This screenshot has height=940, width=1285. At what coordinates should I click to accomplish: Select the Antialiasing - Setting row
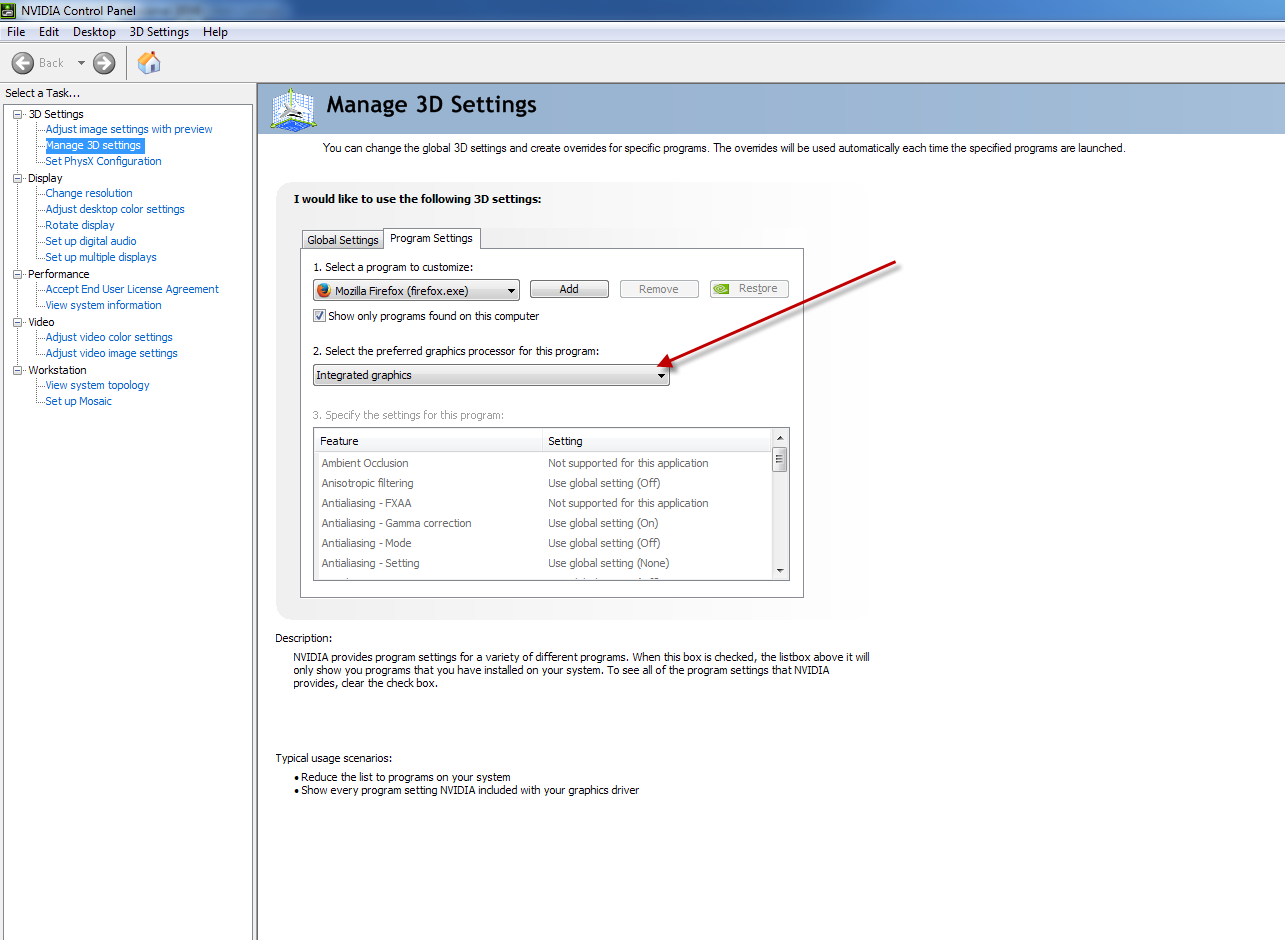pos(543,563)
